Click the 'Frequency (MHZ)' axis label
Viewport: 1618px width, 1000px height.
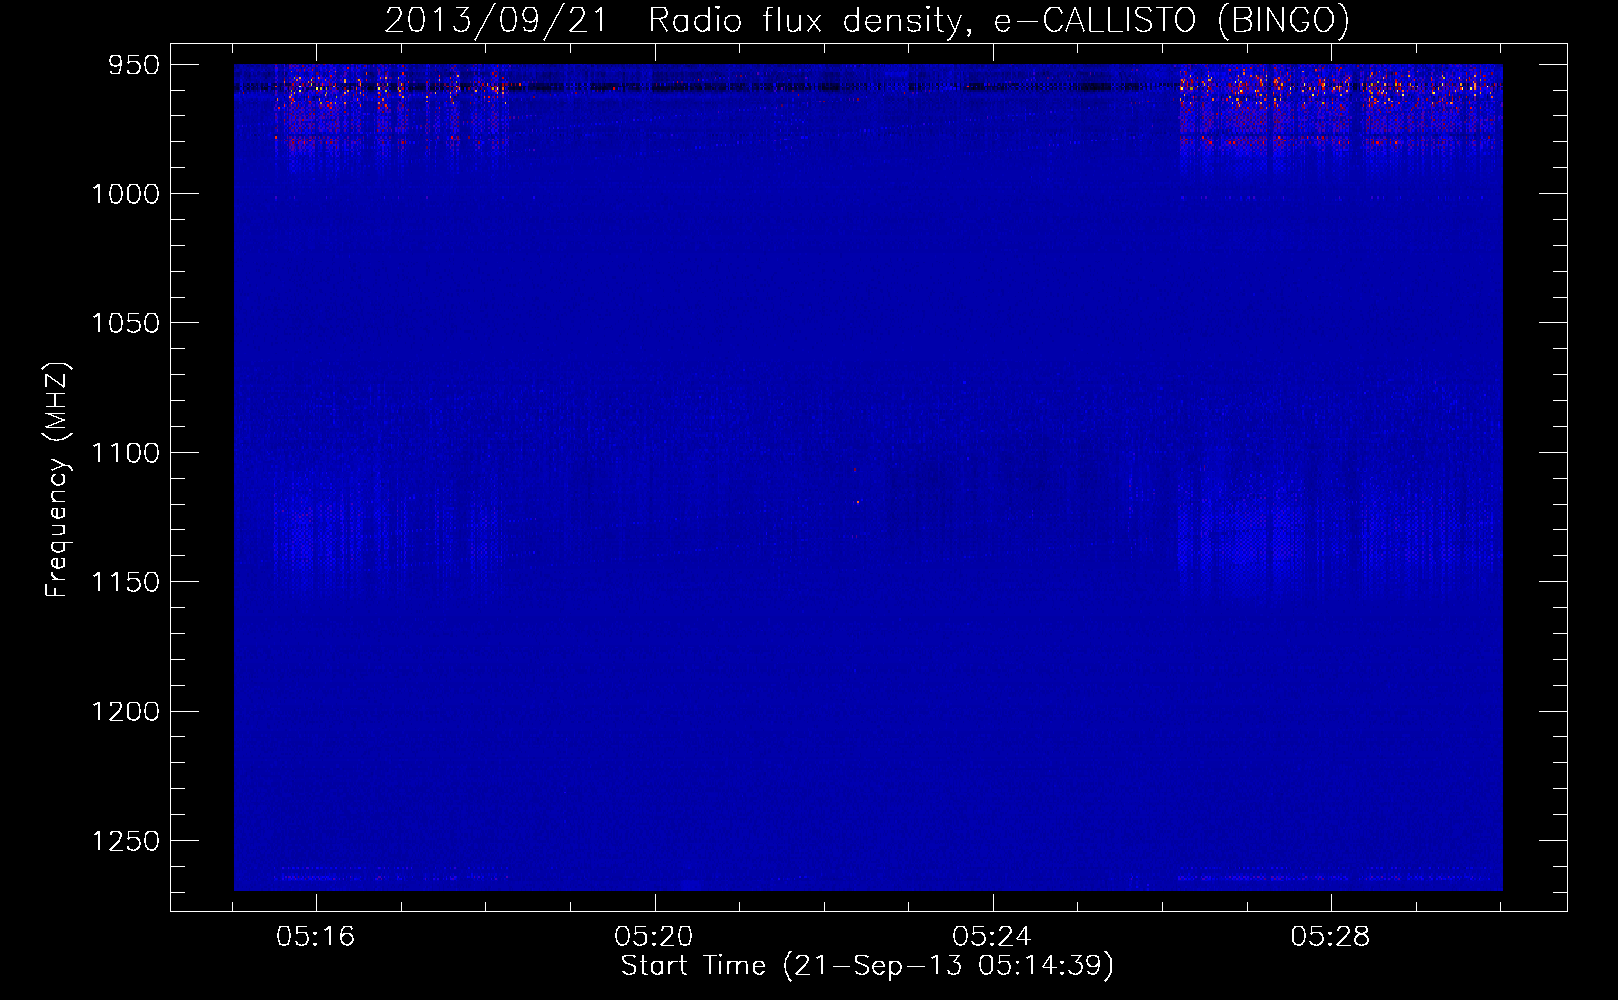[57, 480]
